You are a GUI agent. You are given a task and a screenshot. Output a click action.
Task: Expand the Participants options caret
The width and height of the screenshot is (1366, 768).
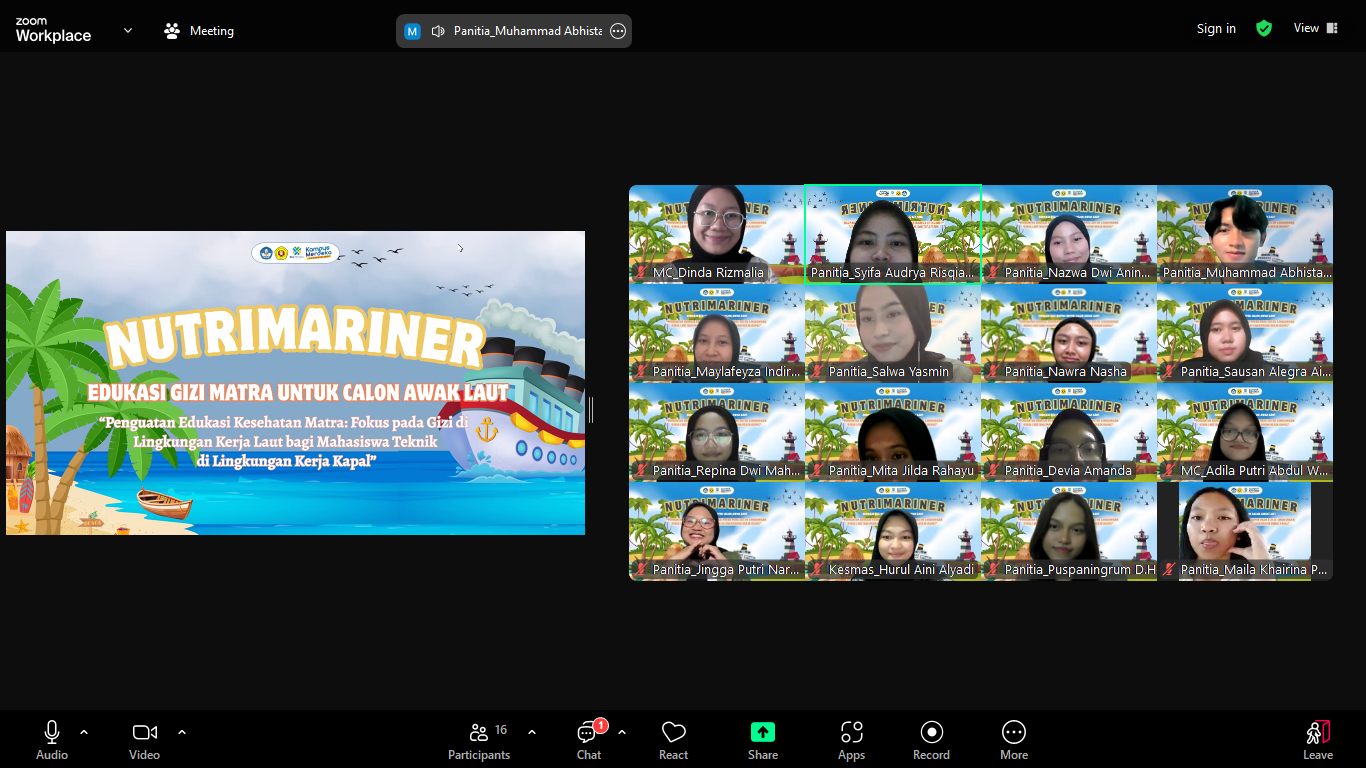click(532, 732)
